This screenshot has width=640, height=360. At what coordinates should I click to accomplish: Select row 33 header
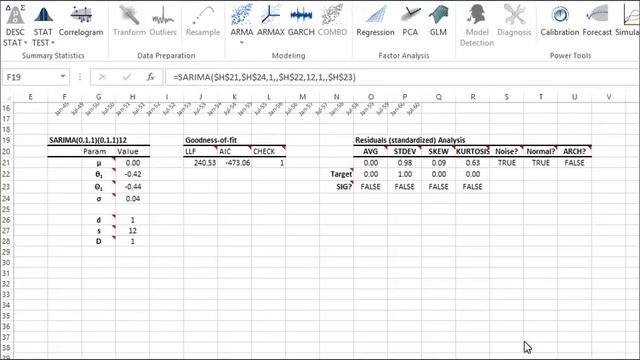tap(7, 295)
